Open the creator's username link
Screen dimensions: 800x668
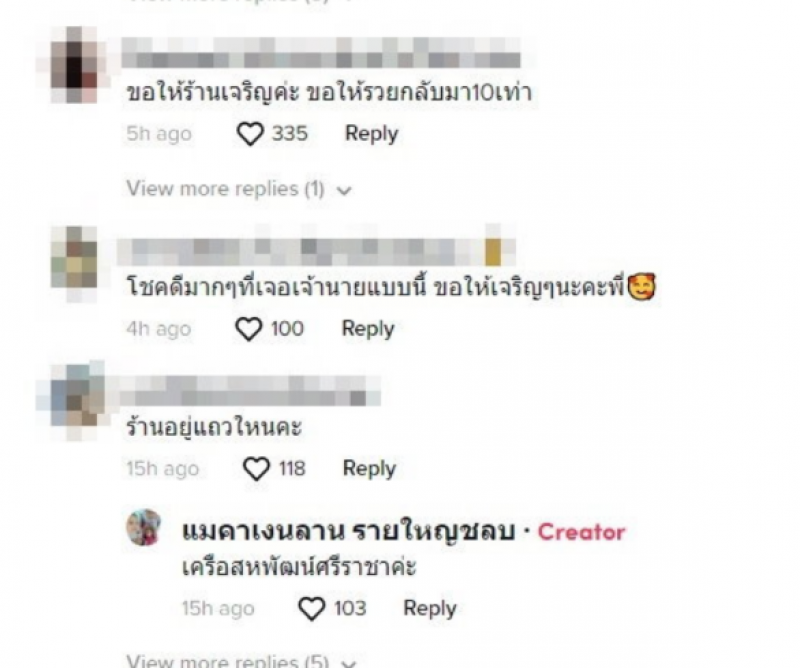(348, 532)
